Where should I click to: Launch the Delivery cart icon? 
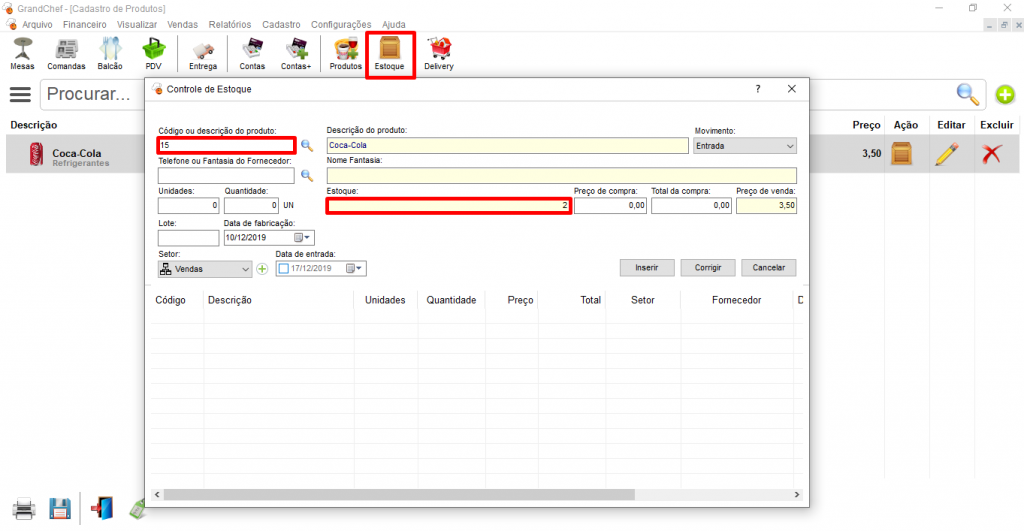[438, 53]
